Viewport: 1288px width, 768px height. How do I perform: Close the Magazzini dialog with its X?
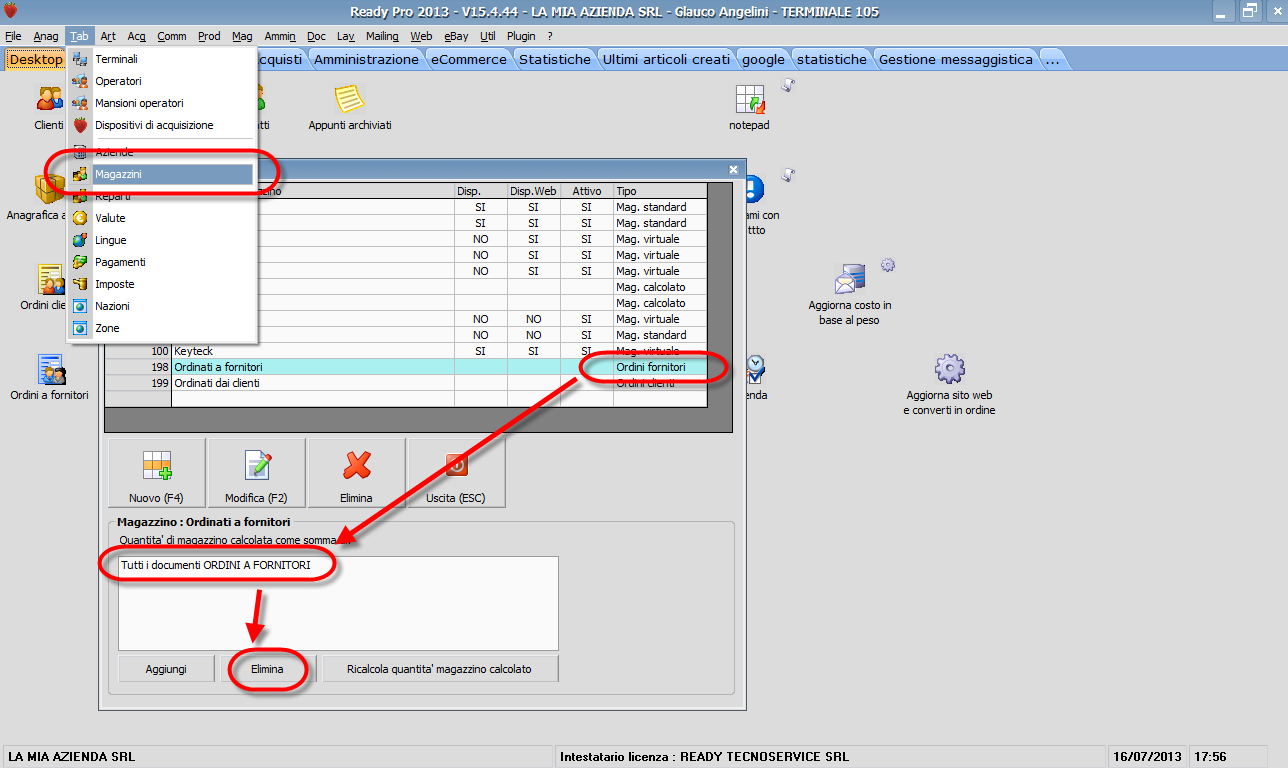733,169
